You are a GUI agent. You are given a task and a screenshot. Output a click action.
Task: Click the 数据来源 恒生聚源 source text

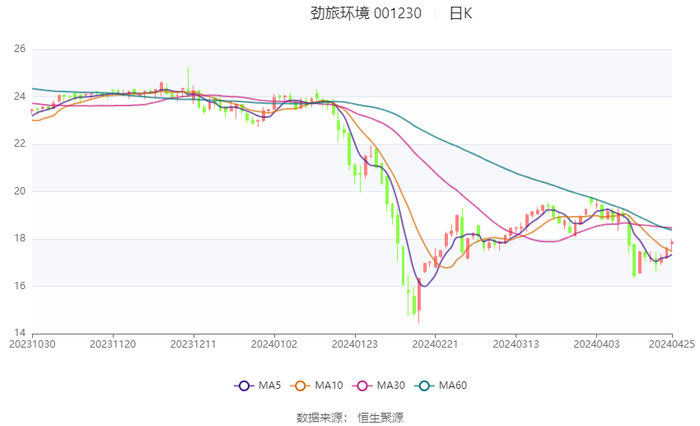350,417
